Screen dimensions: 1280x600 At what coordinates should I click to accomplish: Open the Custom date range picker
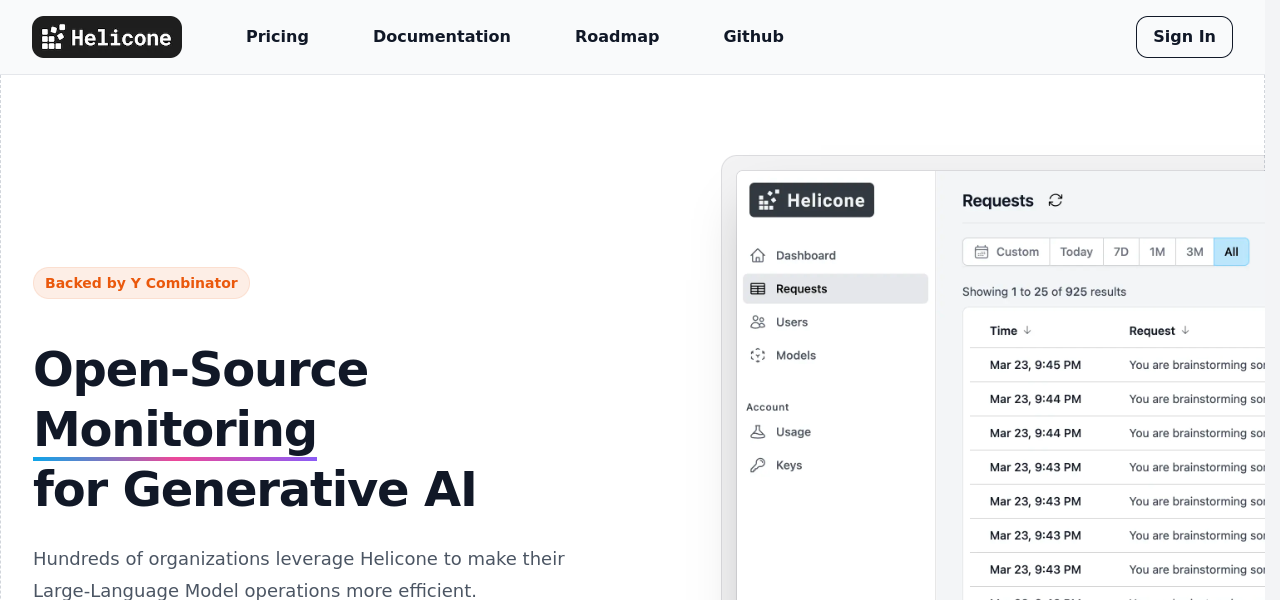coord(1006,252)
